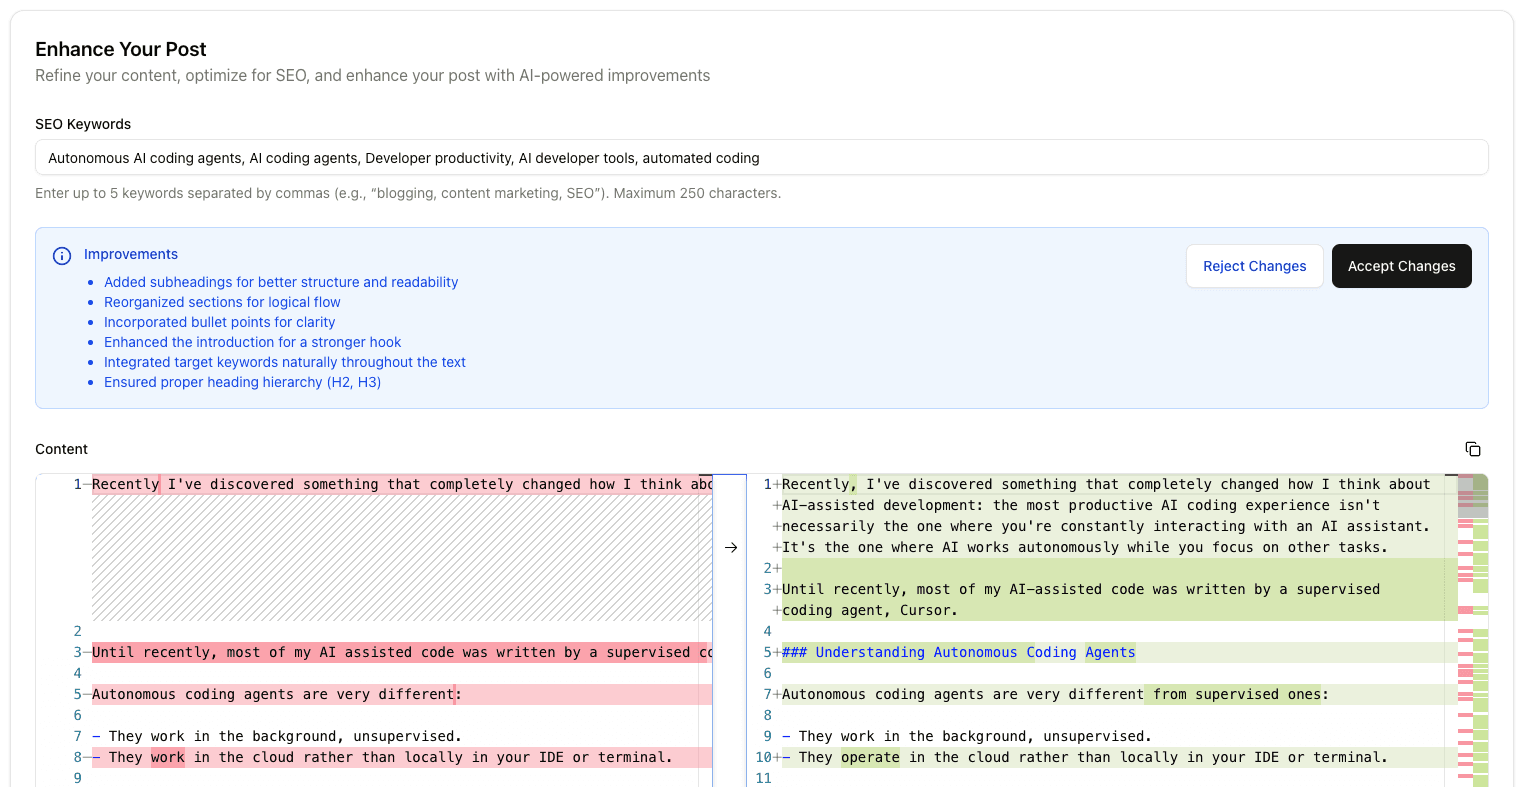Click '### Understanding Autonomous Coding Agents' heading line
This screenshot has height=787, width=1524.
[x=959, y=652]
